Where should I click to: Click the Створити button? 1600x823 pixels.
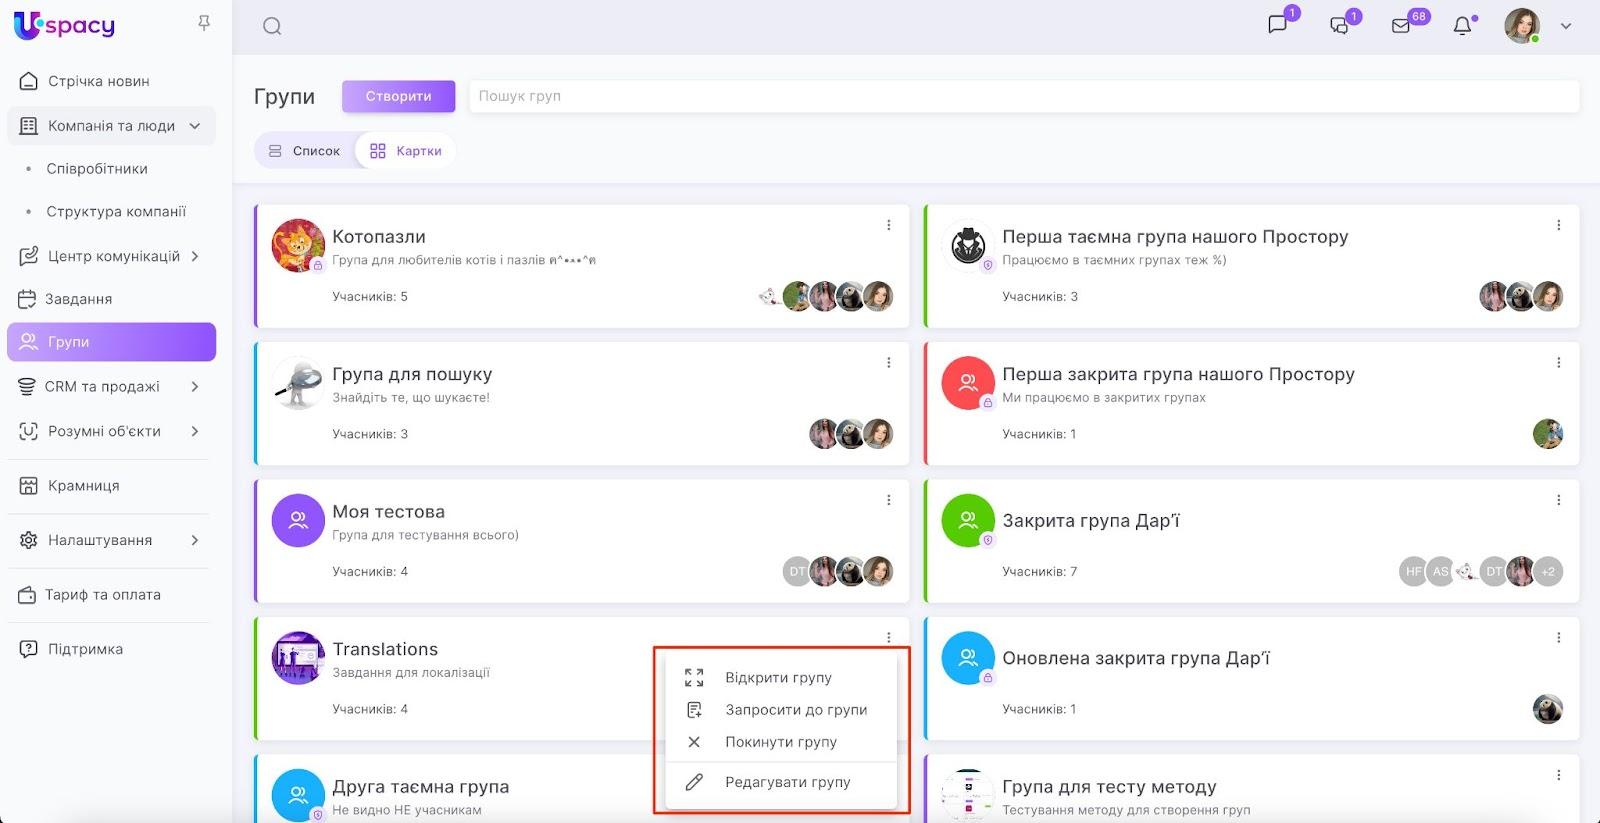tap(398, 97)
